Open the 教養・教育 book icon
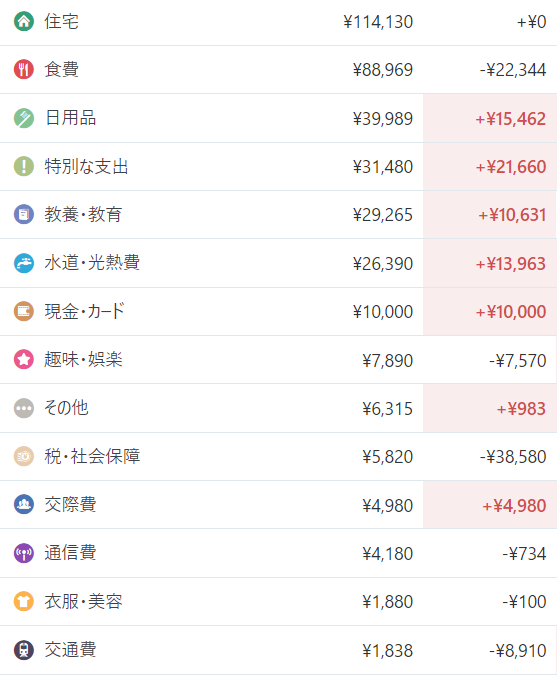 (24, 214)
